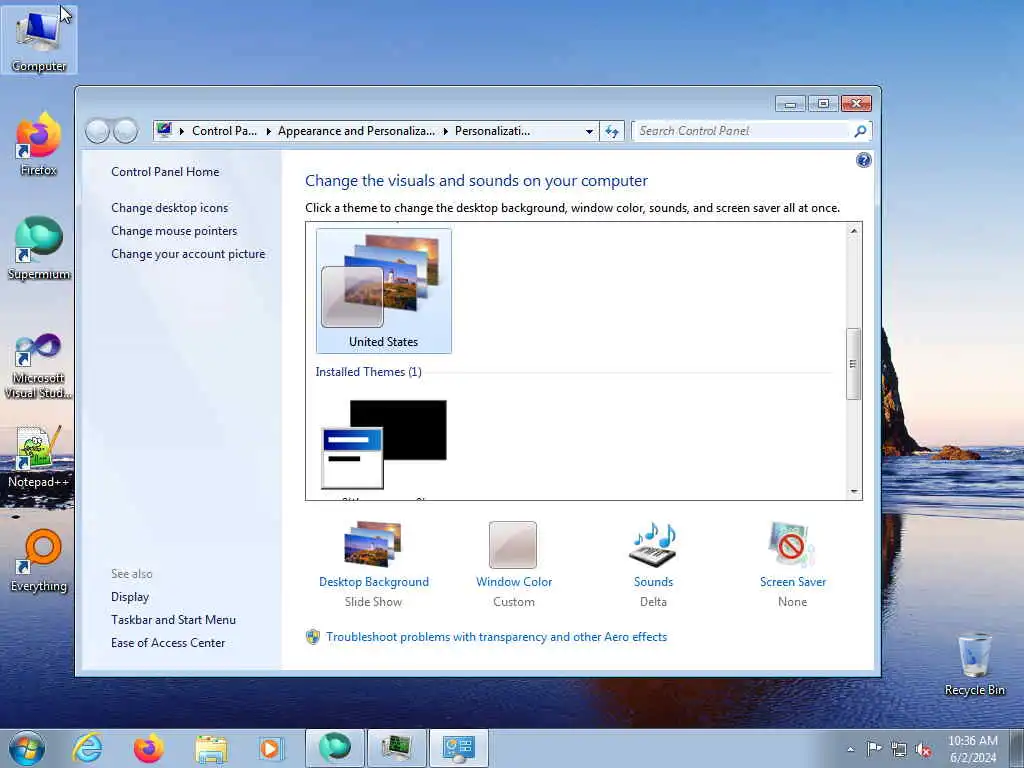Switch to the monitor-icon taskbar window
The image size is (1024, 768).
coord(396,748)
